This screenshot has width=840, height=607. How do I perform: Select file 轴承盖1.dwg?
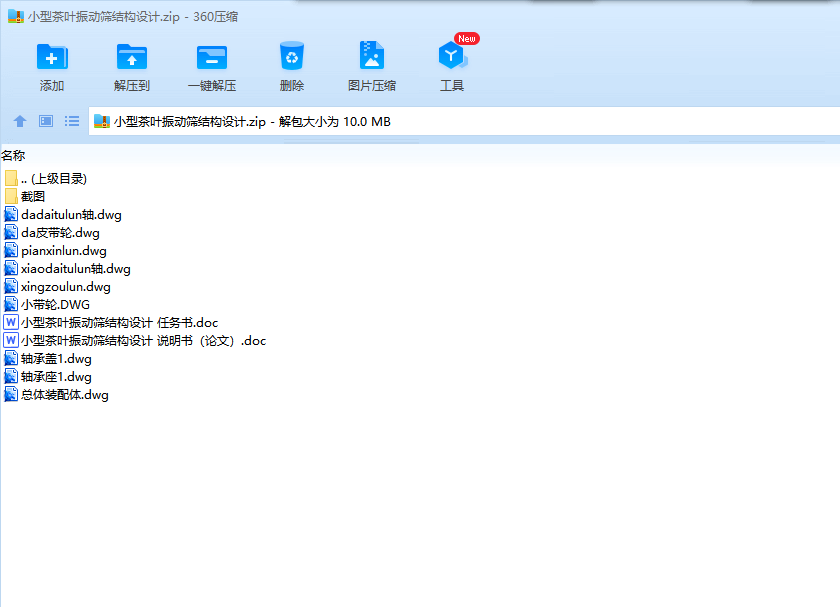click(x=48, y=358)
